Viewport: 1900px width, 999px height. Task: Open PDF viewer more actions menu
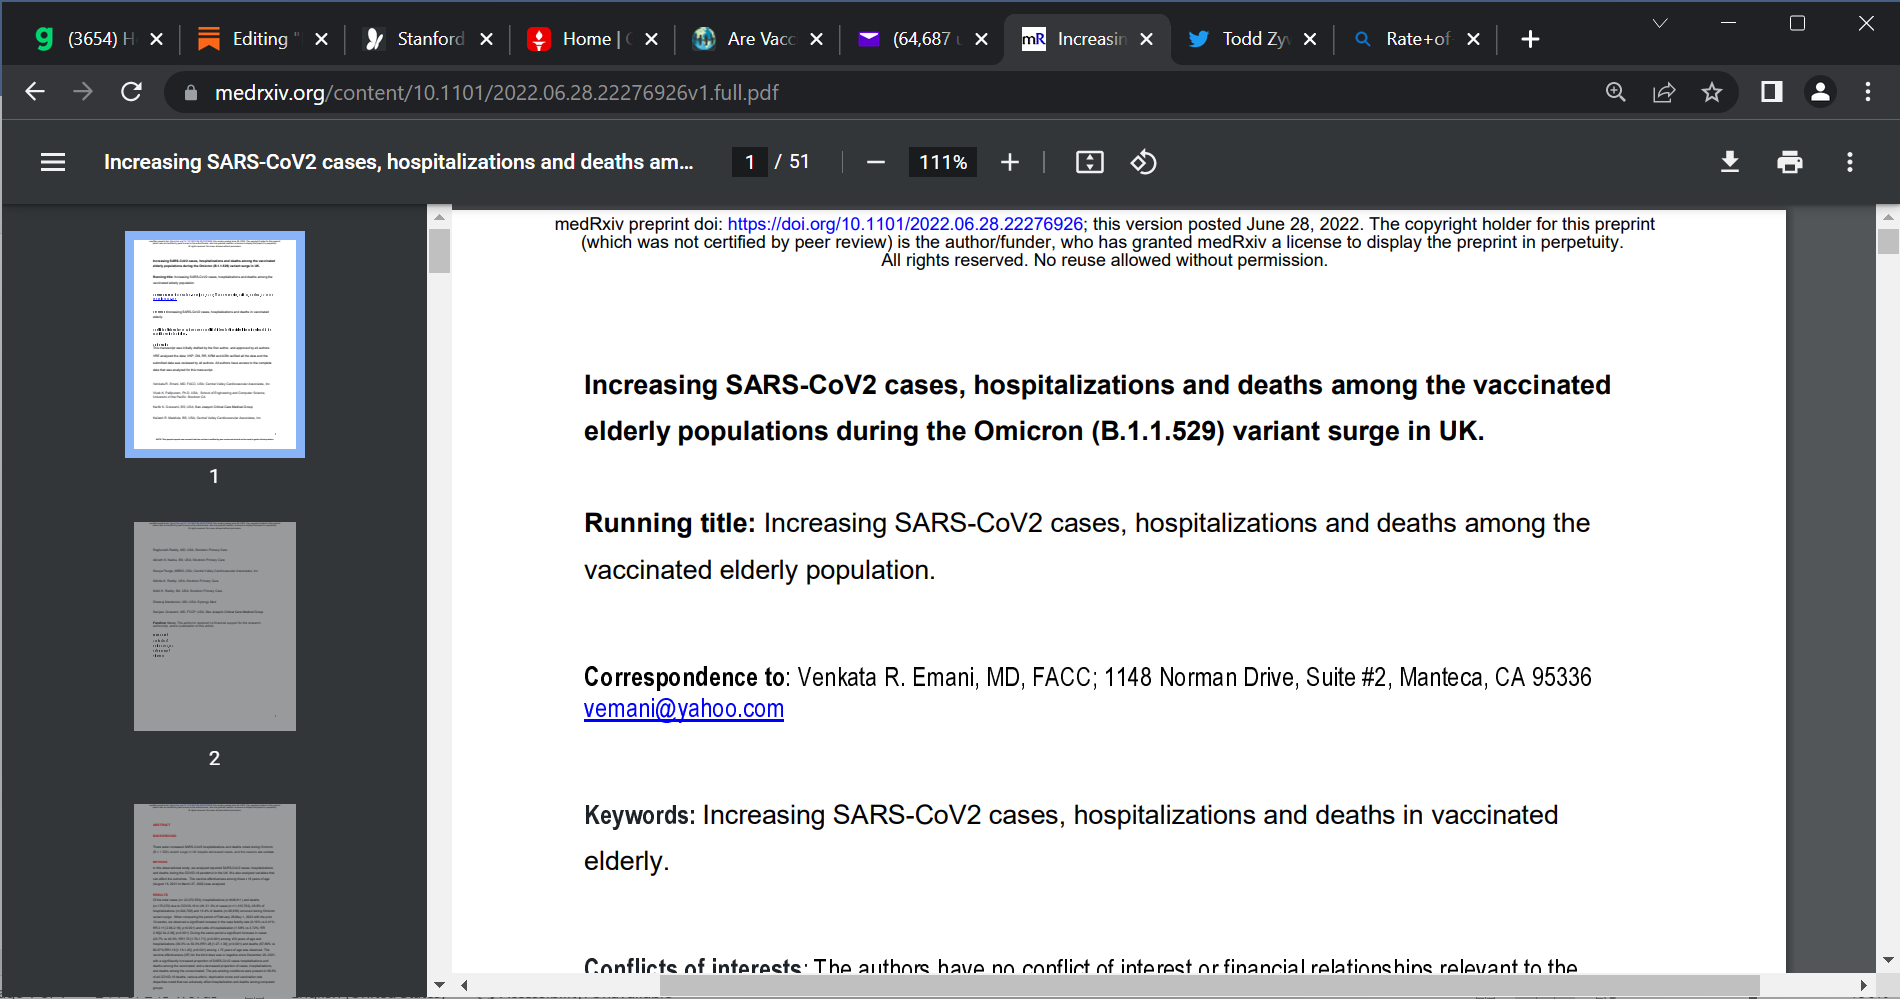pyautogui.click(x=1850, y=162)
